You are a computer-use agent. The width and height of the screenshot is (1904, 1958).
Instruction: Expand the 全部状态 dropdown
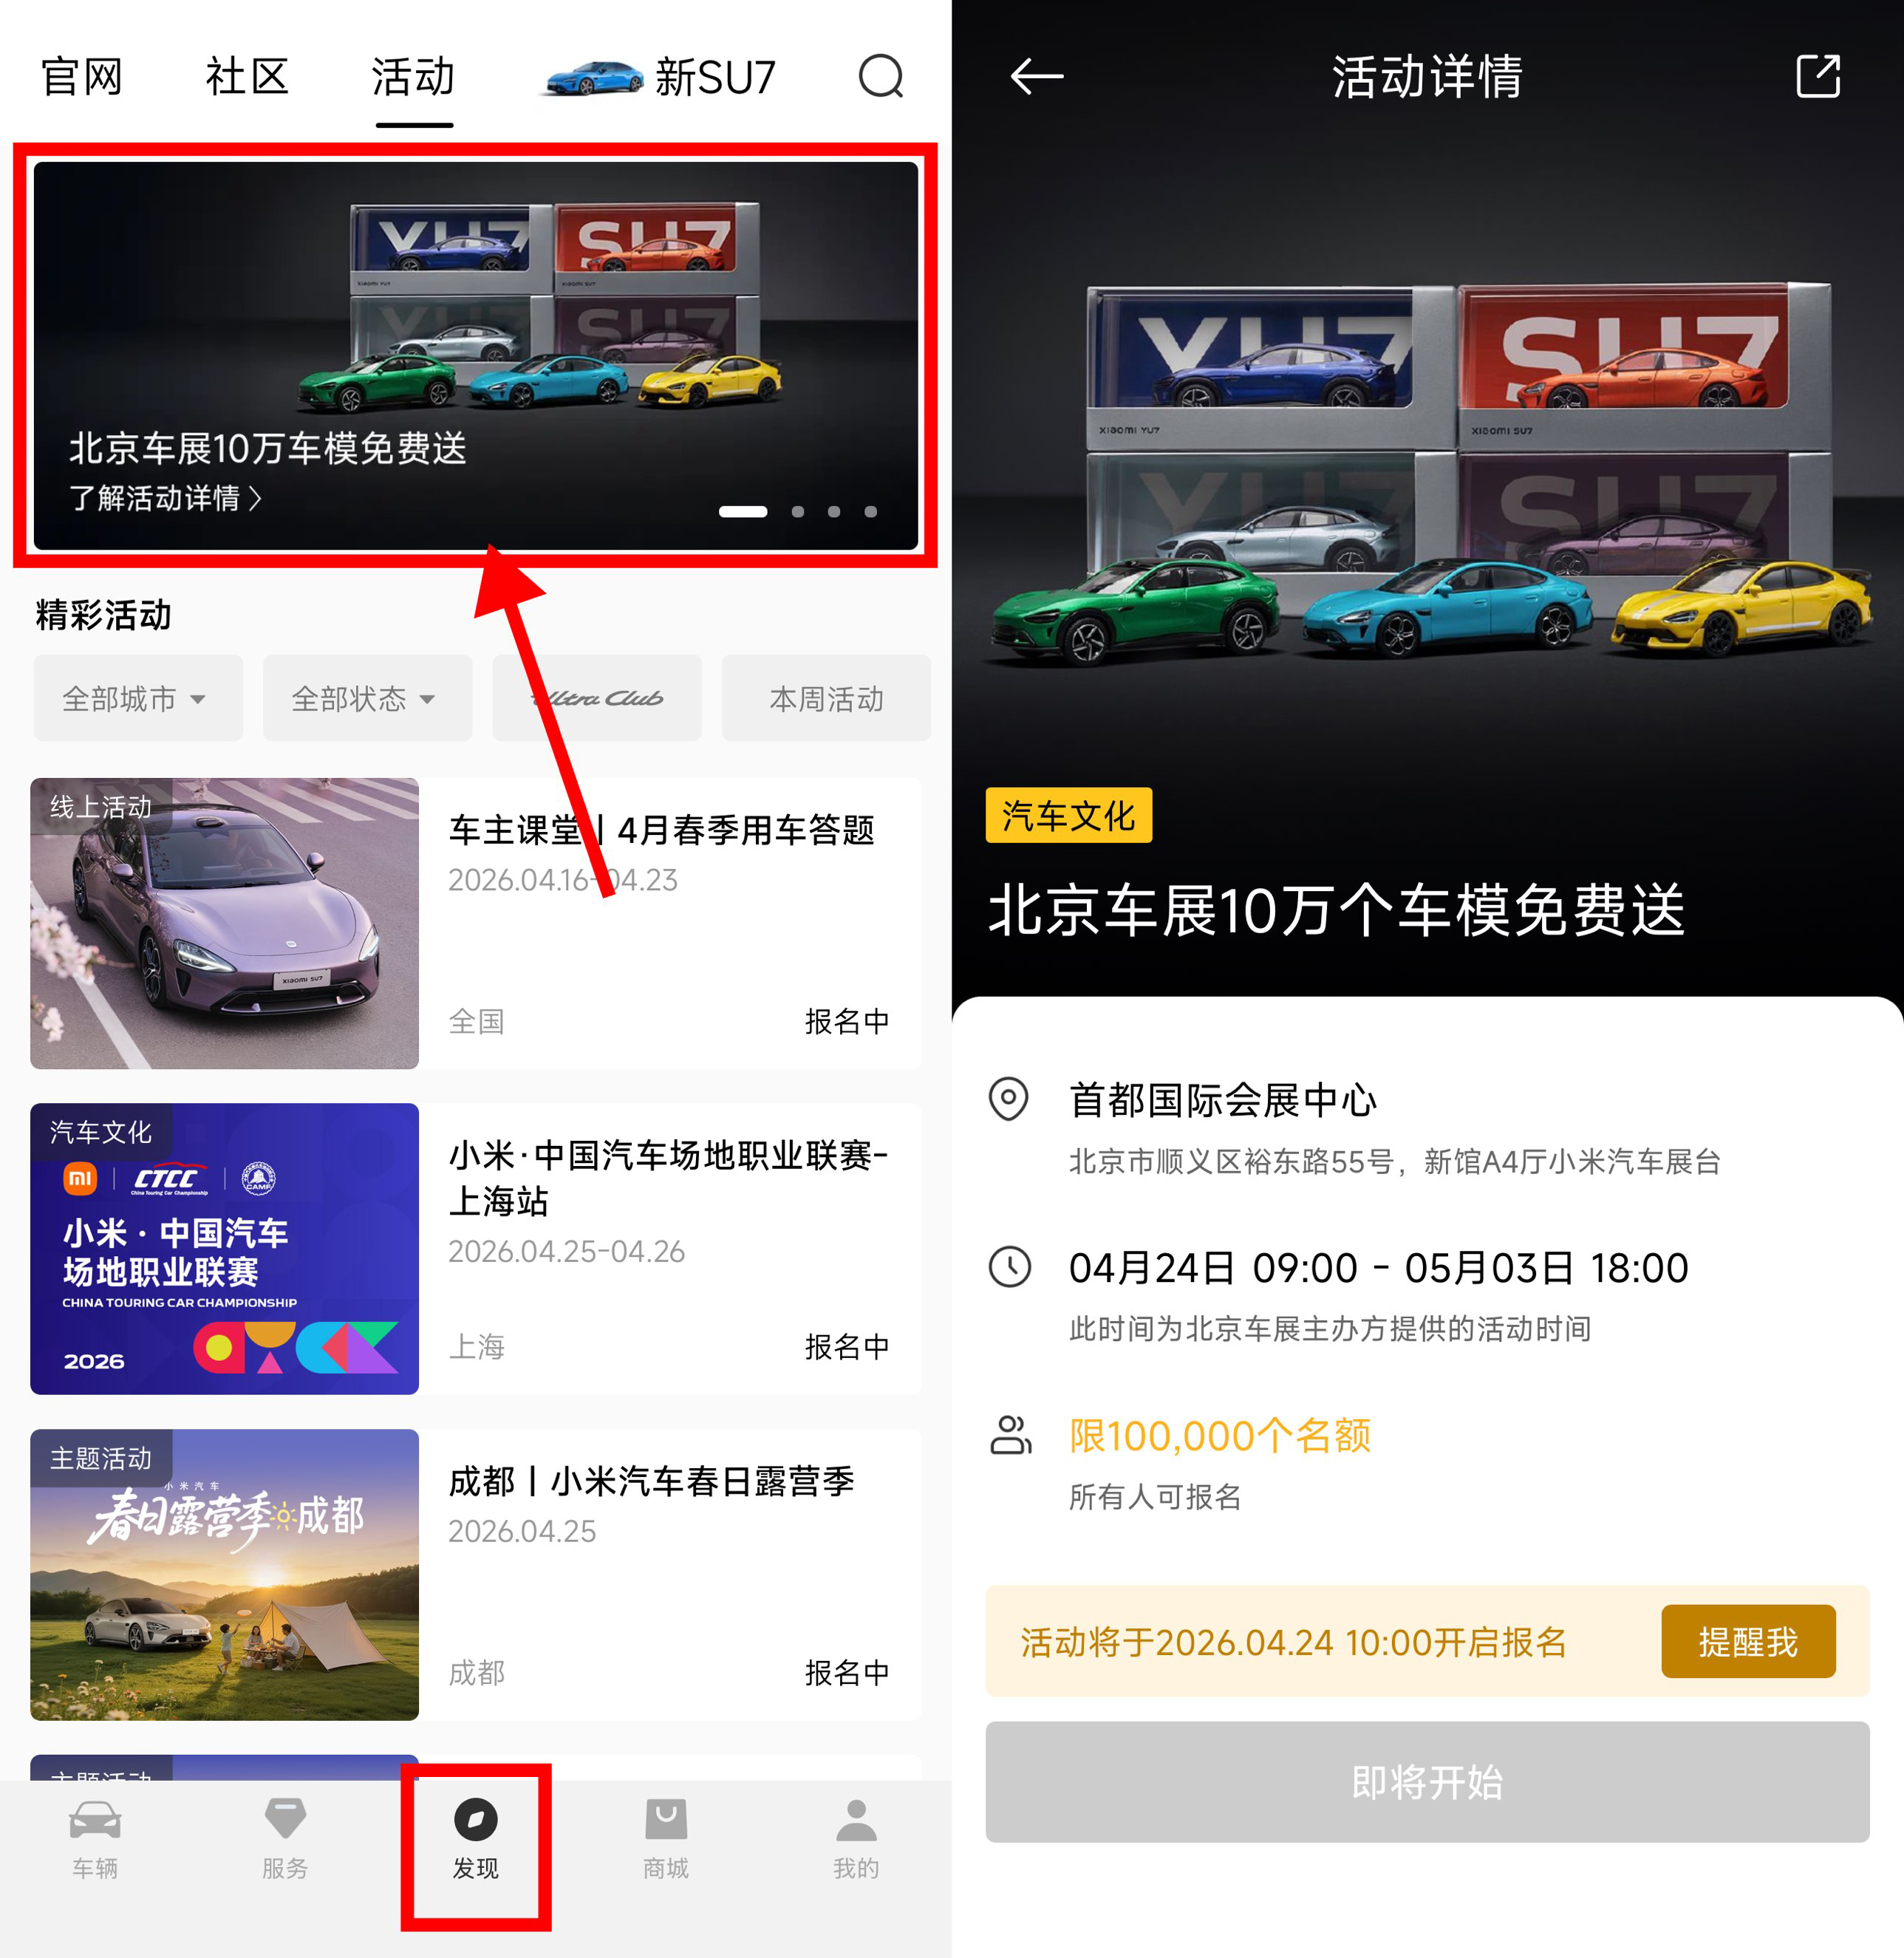[x=367, y=698]
